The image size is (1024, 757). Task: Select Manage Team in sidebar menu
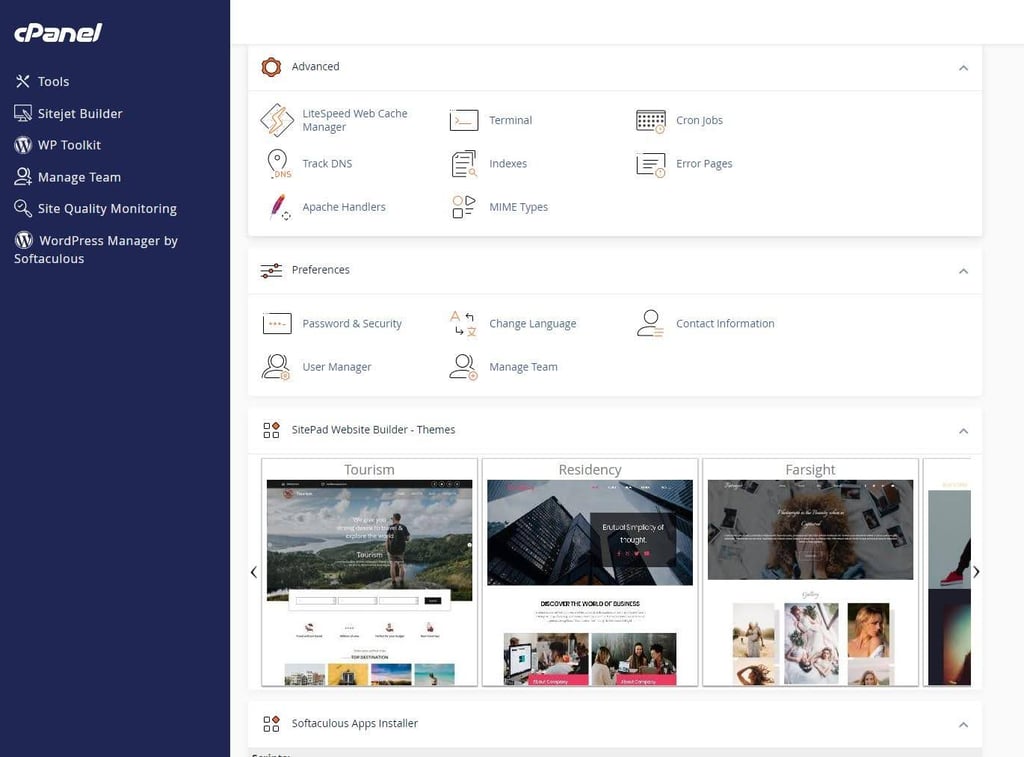click(79, 177)
